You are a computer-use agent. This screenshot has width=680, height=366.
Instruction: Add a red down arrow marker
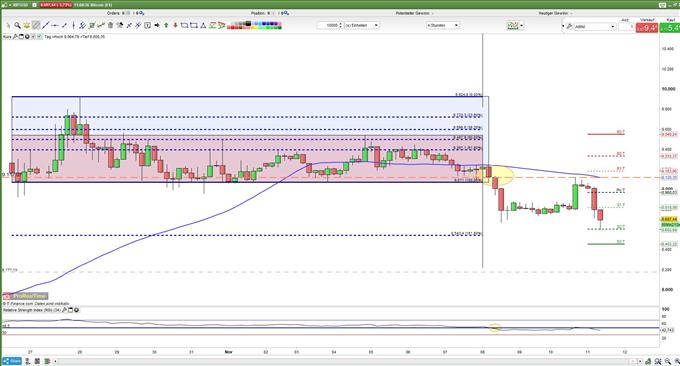pyautogui.click(x=175, y=26)
